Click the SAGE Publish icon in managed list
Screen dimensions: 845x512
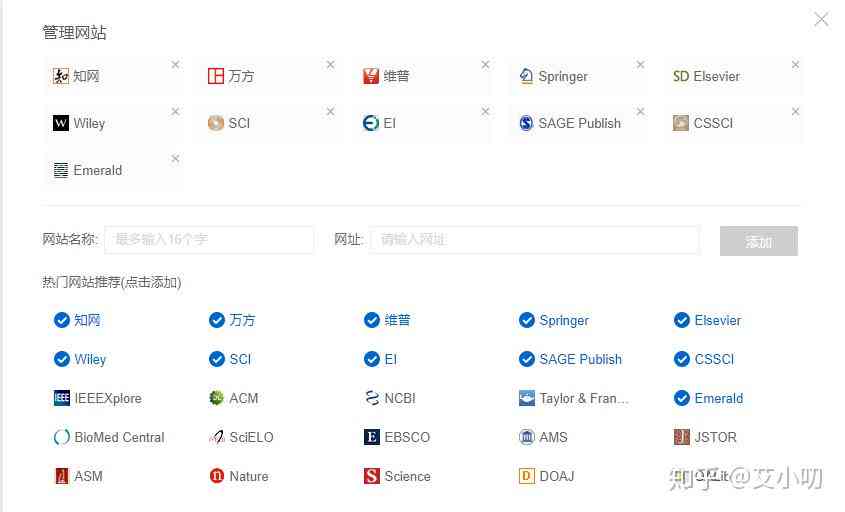[526, 123]
